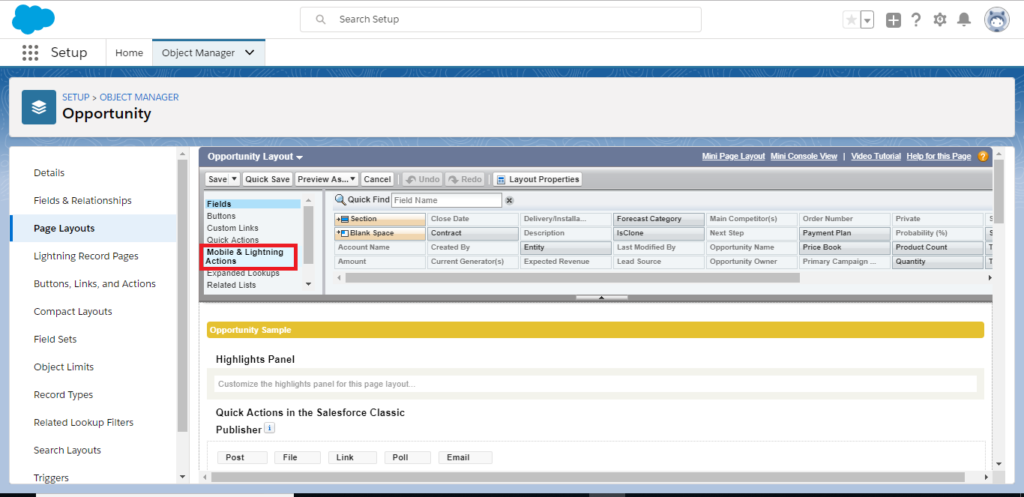Viewport: 1024px width, 497px height.
Task: Open Triggers in the sidebar
Action: pyautogui.click(x=51, y=478)
